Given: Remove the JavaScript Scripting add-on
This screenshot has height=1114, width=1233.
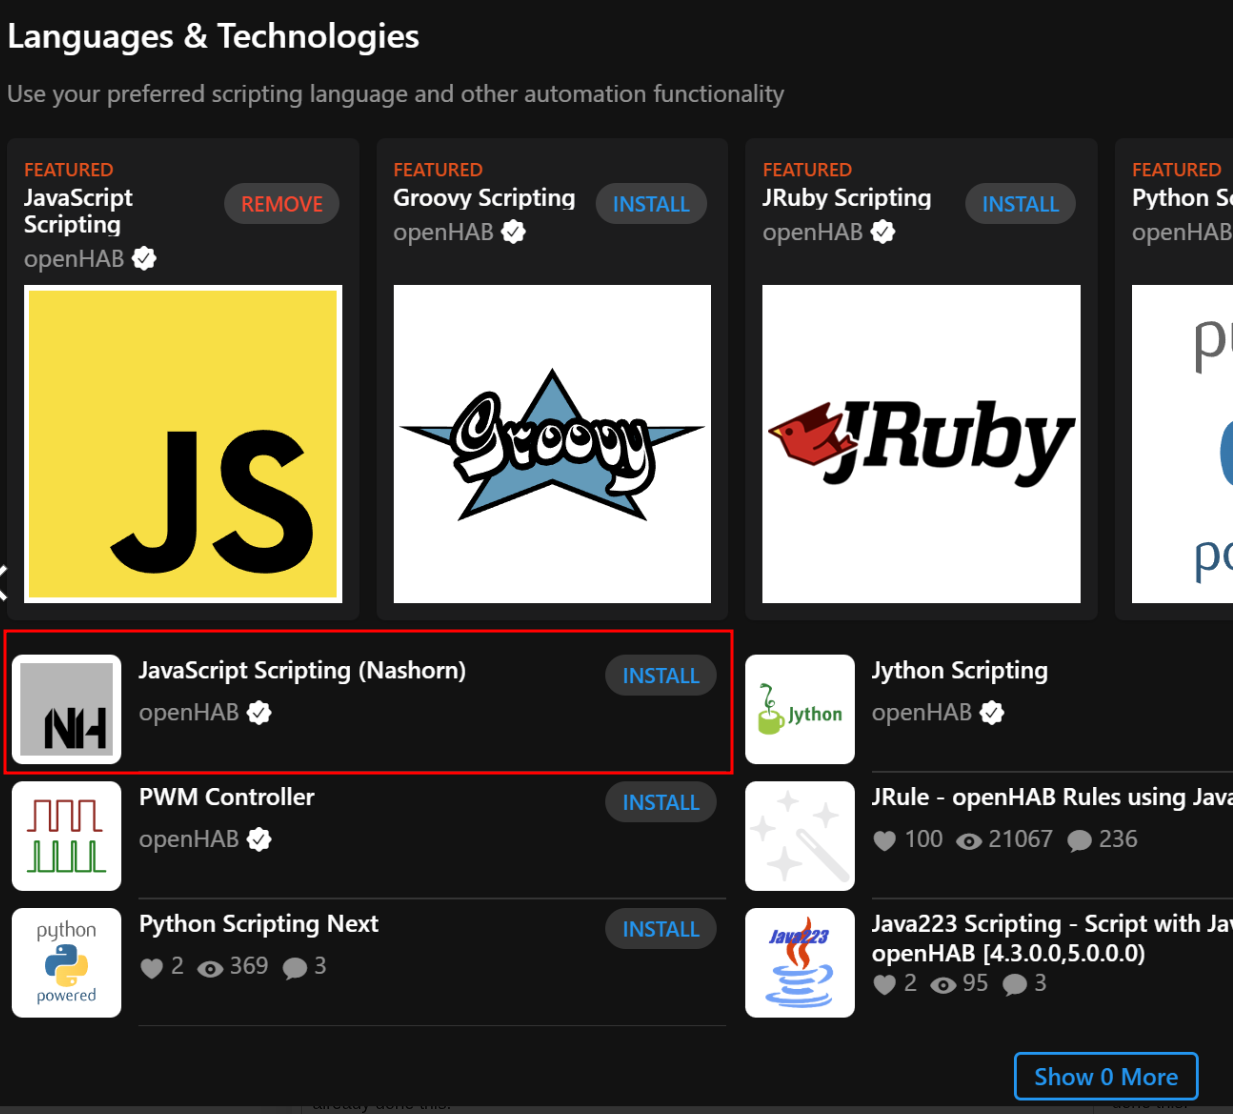Looking at the screenshot, I should point(281,204).
